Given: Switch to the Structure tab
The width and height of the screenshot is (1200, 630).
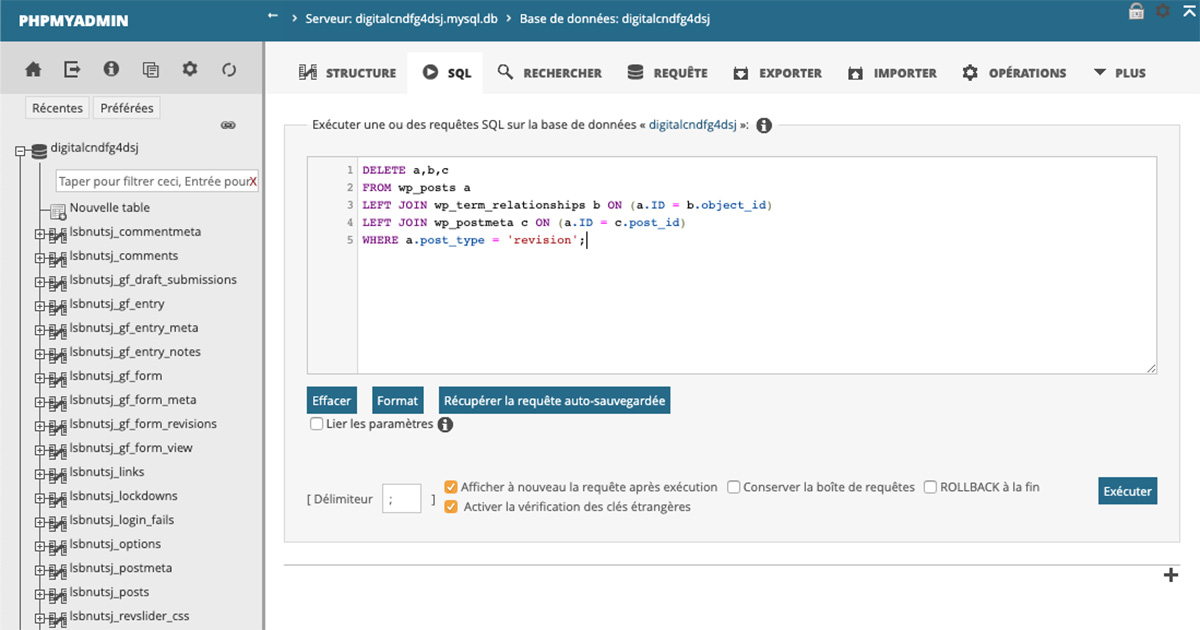Looking at the screenshot, I should (x=347, y=73).
